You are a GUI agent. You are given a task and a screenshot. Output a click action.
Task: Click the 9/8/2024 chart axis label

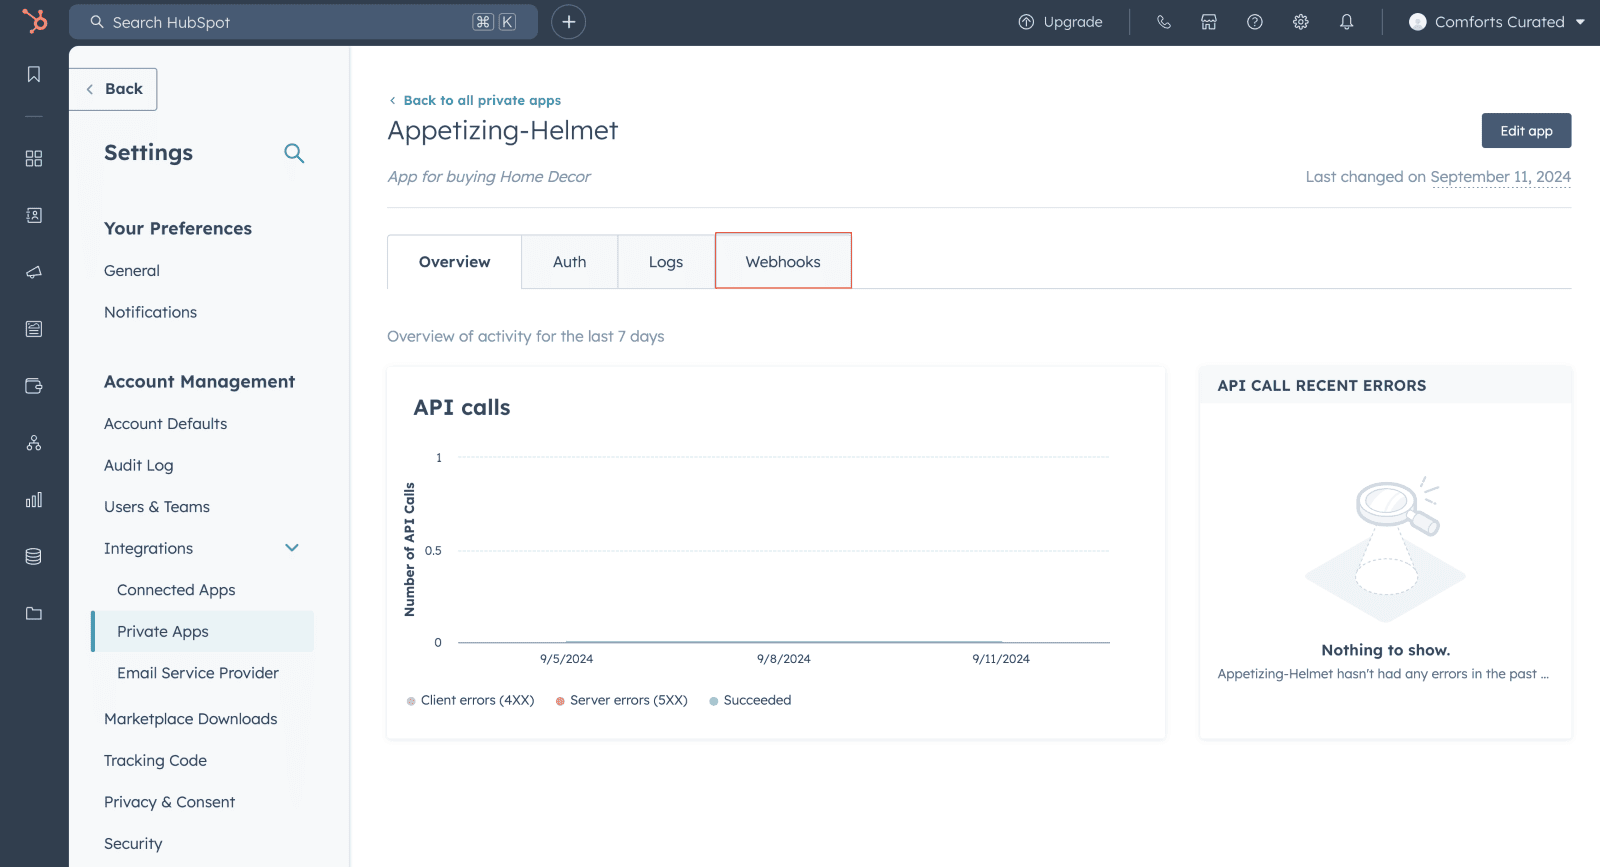(x=784, y=659)
